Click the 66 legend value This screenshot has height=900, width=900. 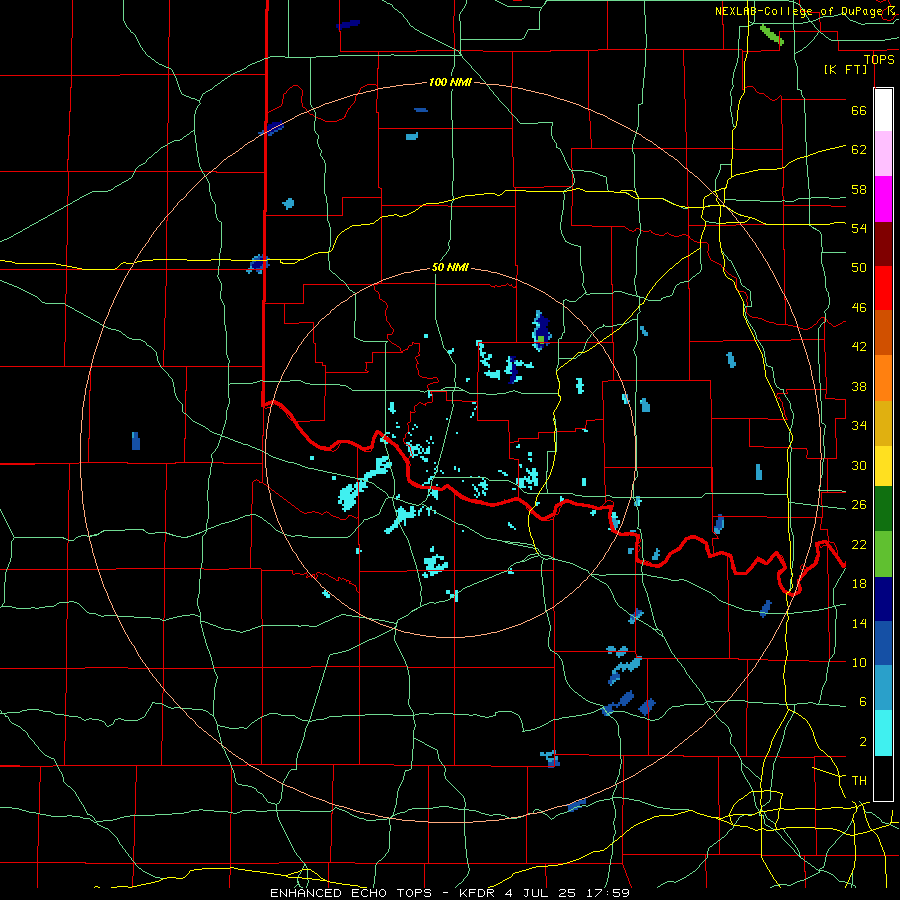pos(859,111)
